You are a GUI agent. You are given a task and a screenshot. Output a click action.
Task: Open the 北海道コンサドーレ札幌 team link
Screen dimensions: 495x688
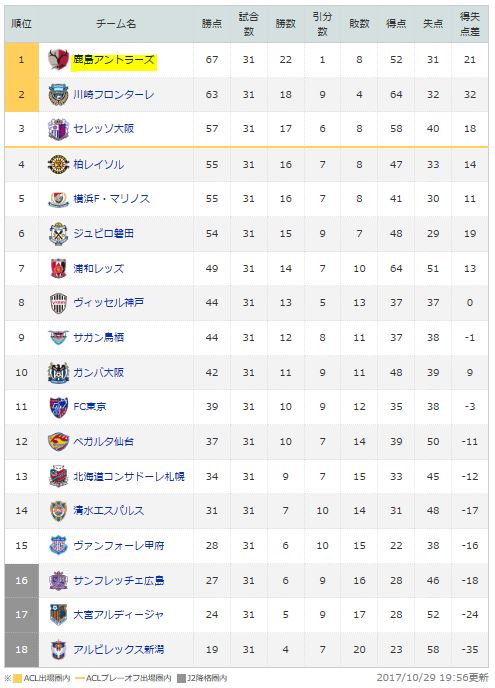coord(129,477)
